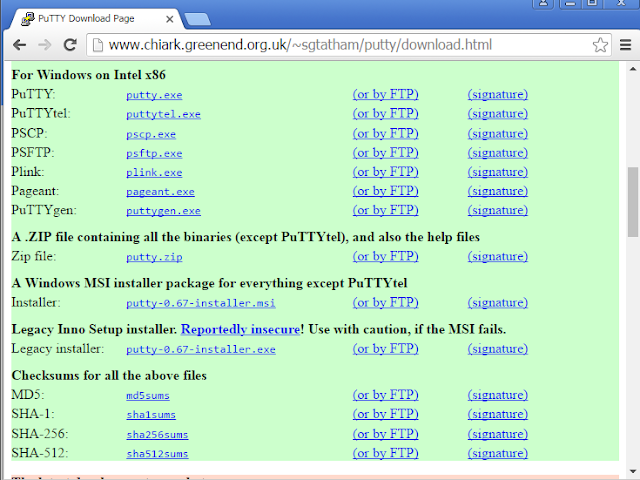Open signature for Zip file row

pyautogui.click(x=498, y=256)
